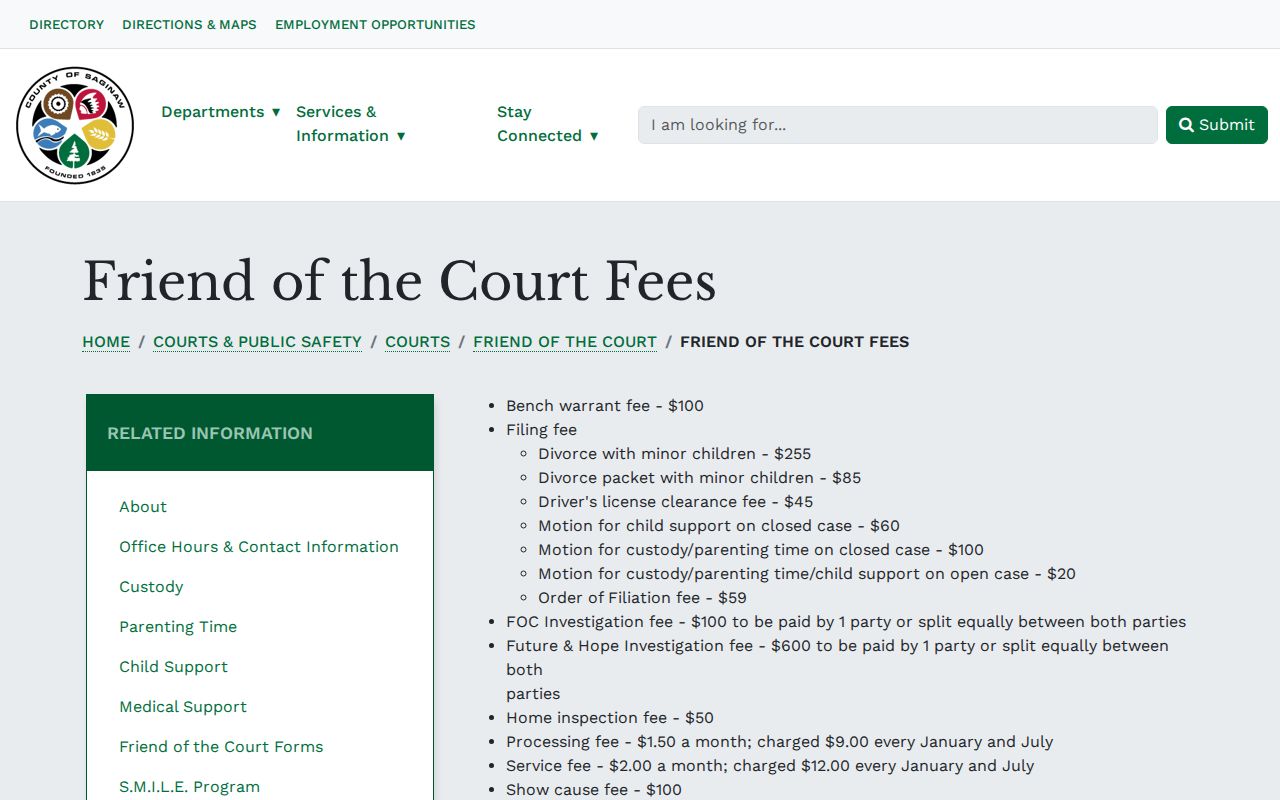This screenshot has height=800, width=1280.
Task: Click 'Show cause fee - $100' text
Action: (x=594, y=790)
